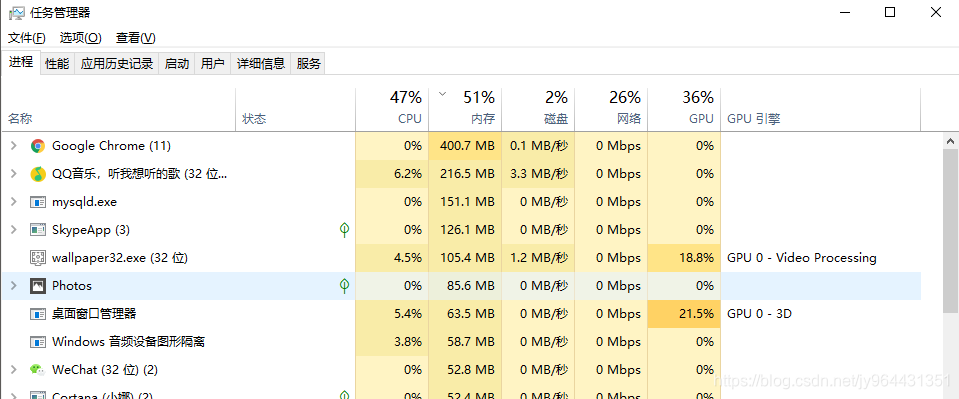Click the 6.2% CPU value
This screenshot has height=399, width=959.
click(408, 174)
